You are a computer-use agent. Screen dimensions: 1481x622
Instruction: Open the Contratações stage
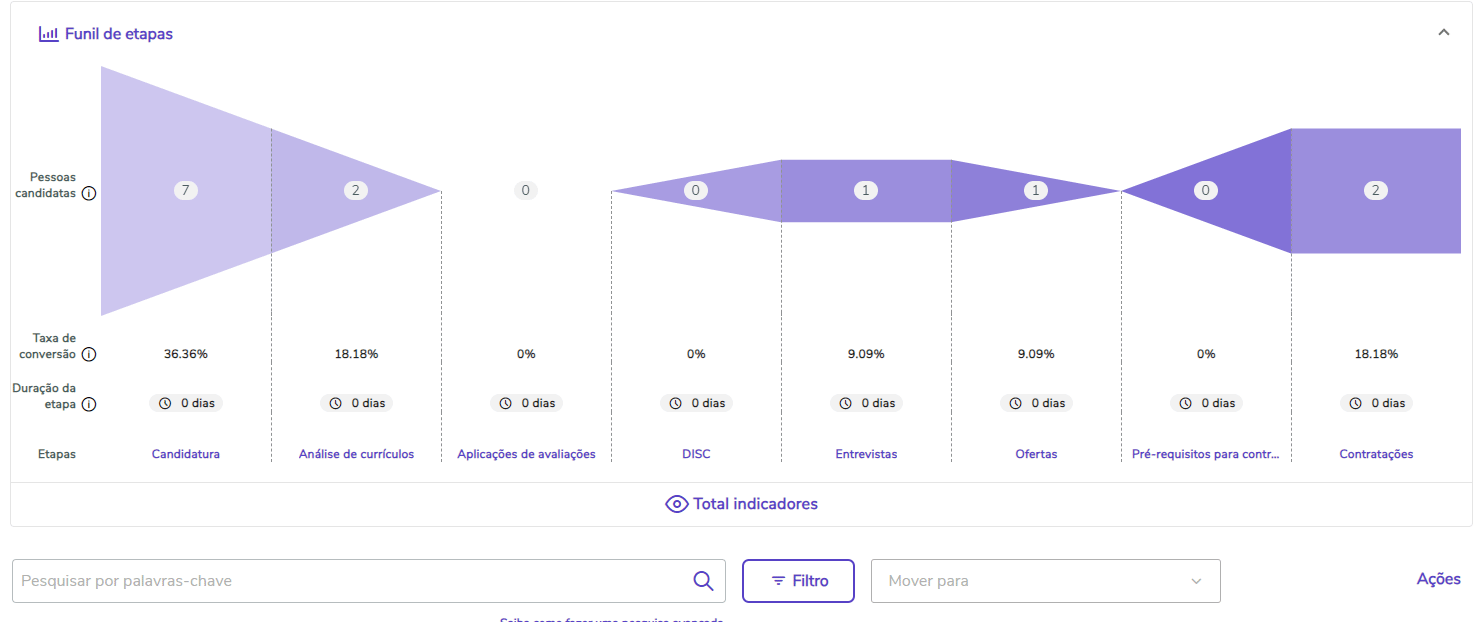(x=1376, y=454)
